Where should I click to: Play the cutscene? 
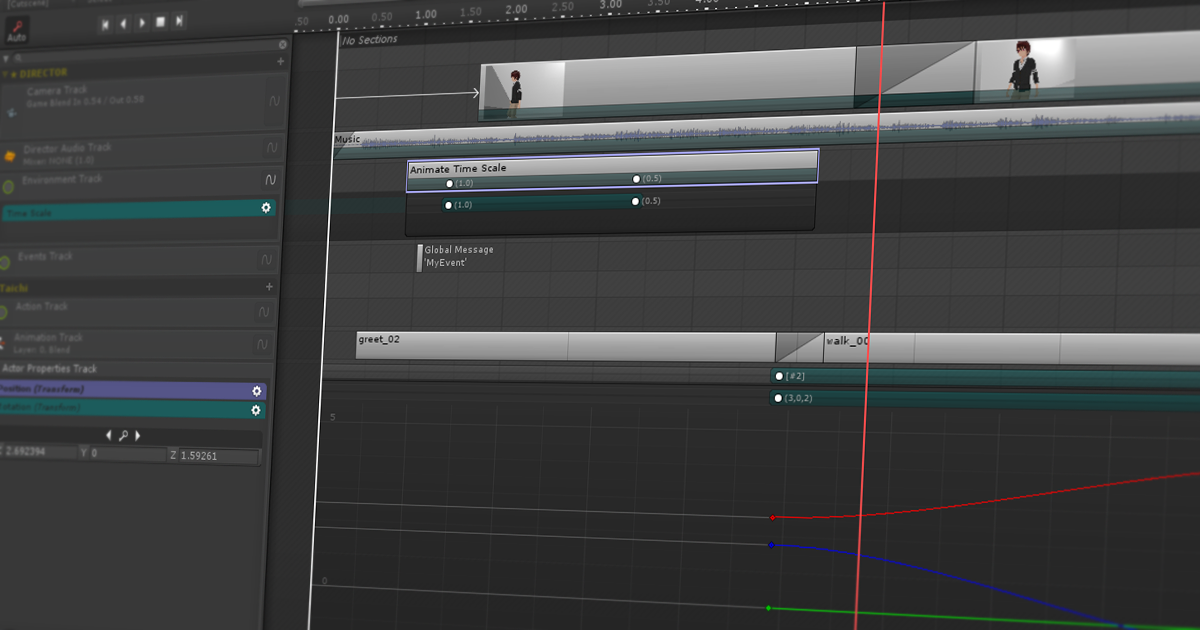coord(142,22)
